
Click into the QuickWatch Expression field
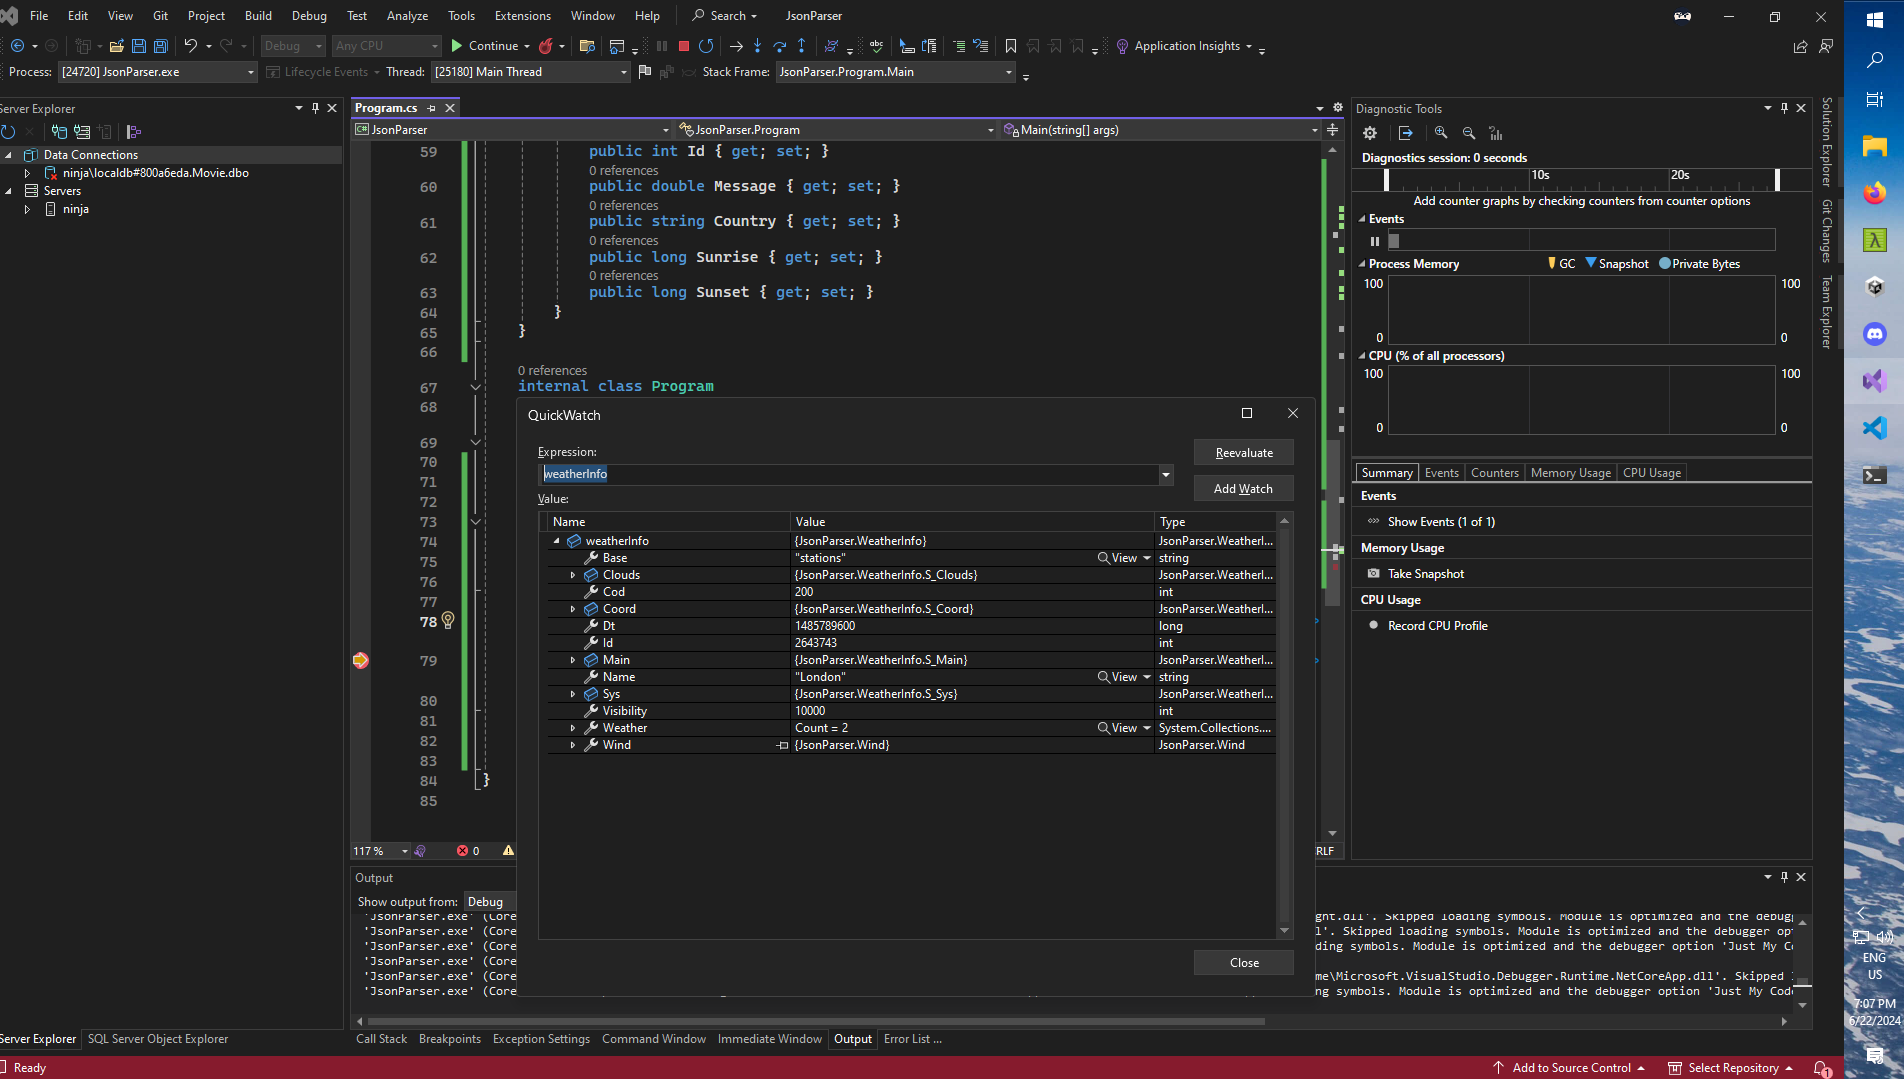pyautogui.click(x=848, y=474)
